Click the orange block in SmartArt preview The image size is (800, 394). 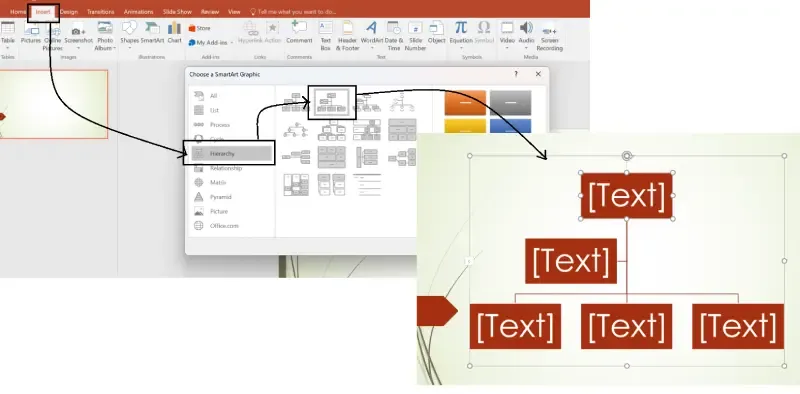465,103
